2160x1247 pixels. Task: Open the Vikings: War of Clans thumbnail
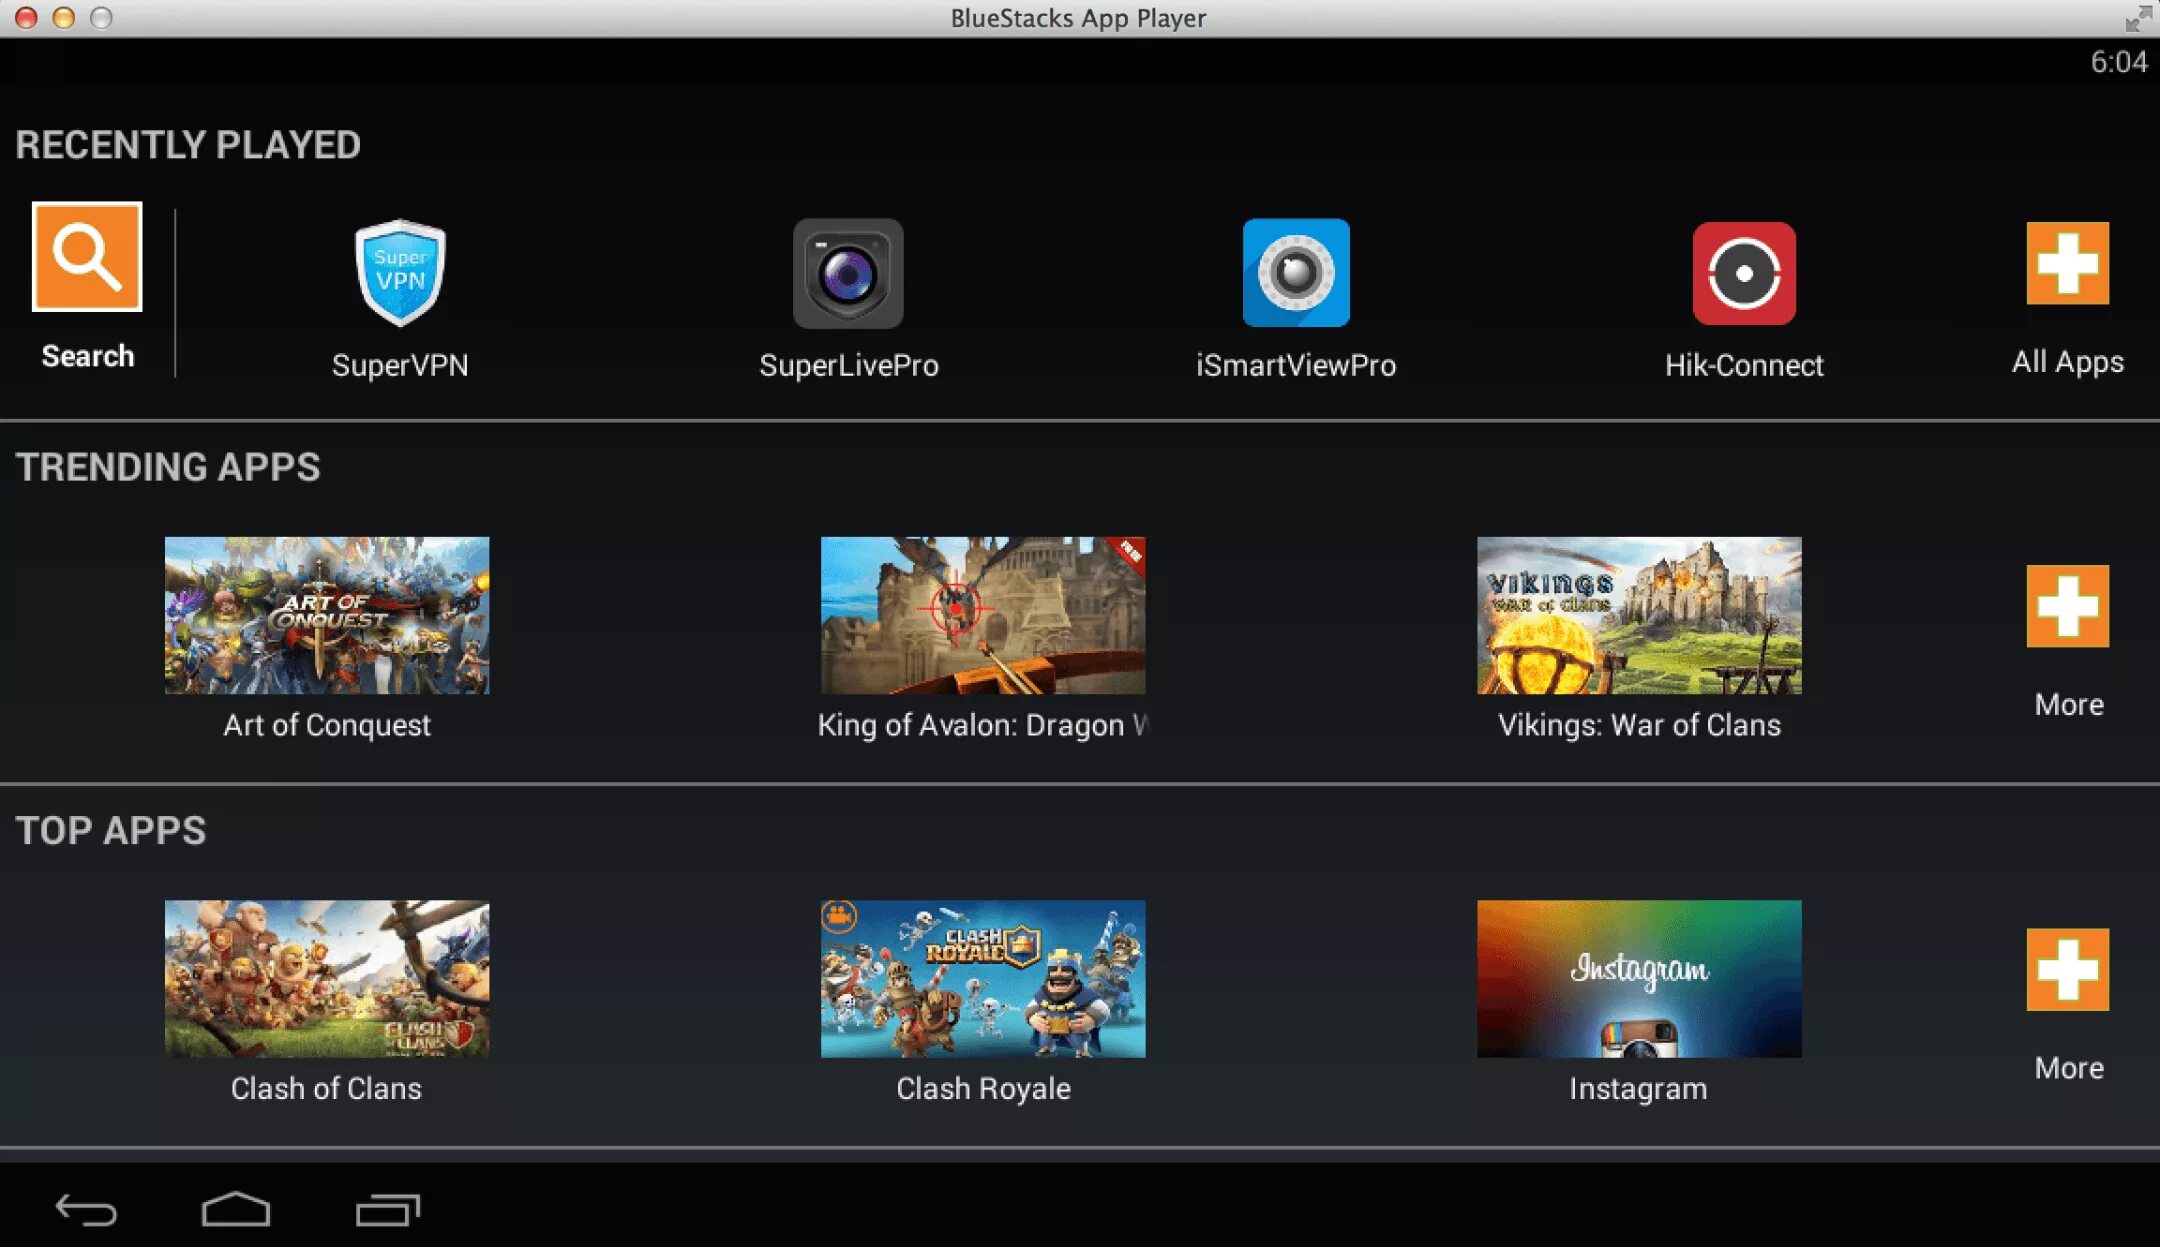[x=1639, y=615]
